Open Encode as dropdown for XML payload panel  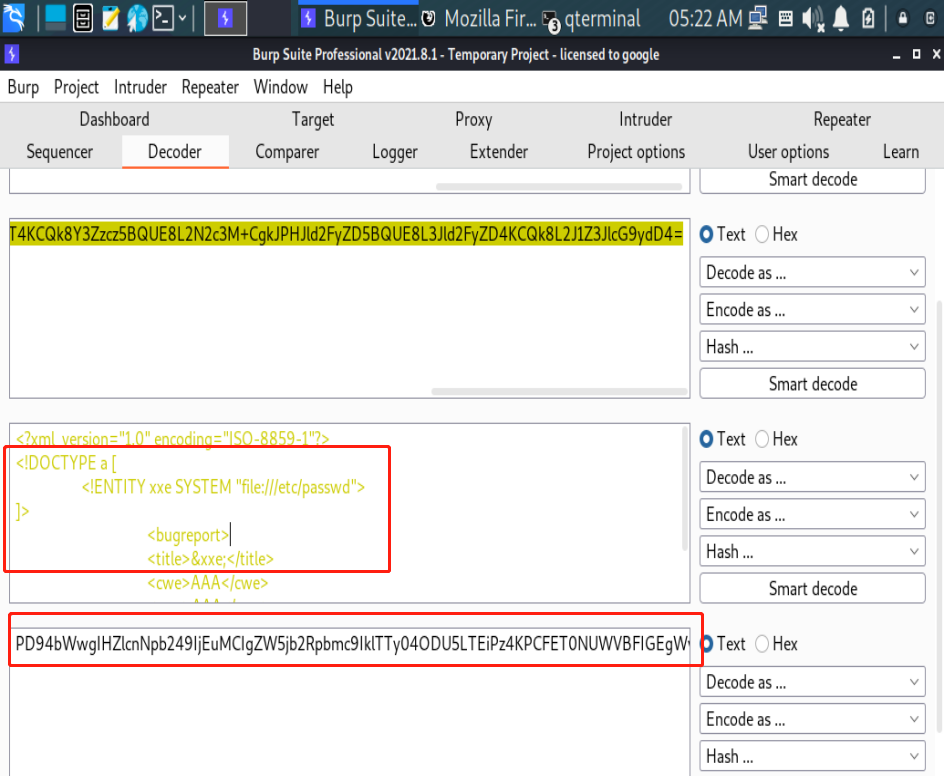812,515
